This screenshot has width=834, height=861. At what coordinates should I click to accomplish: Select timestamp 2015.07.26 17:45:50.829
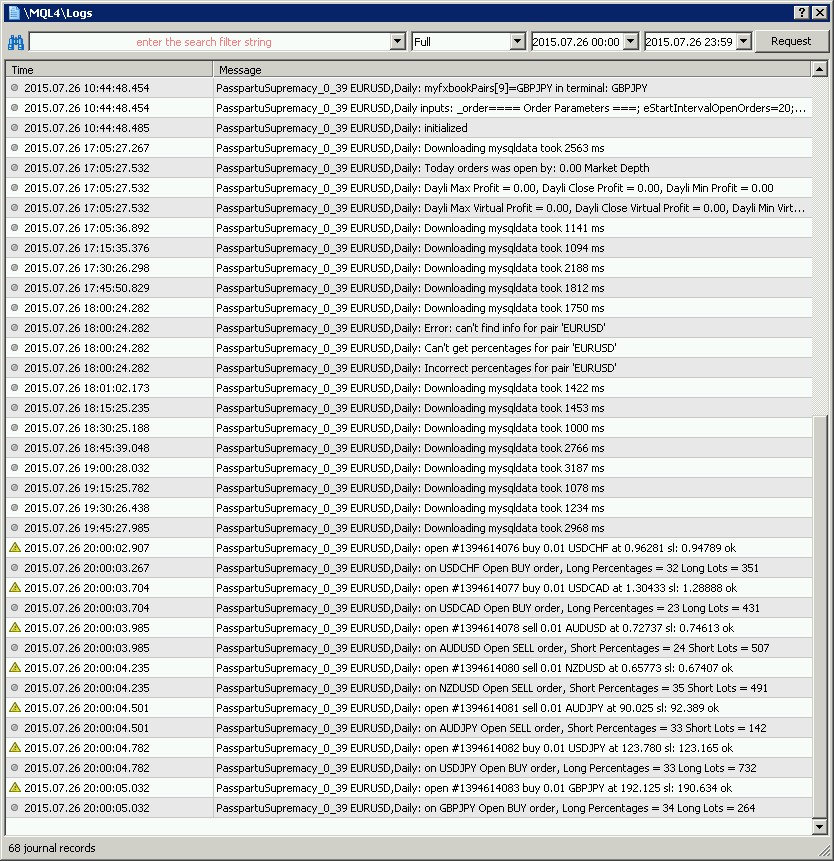(87, 288)
